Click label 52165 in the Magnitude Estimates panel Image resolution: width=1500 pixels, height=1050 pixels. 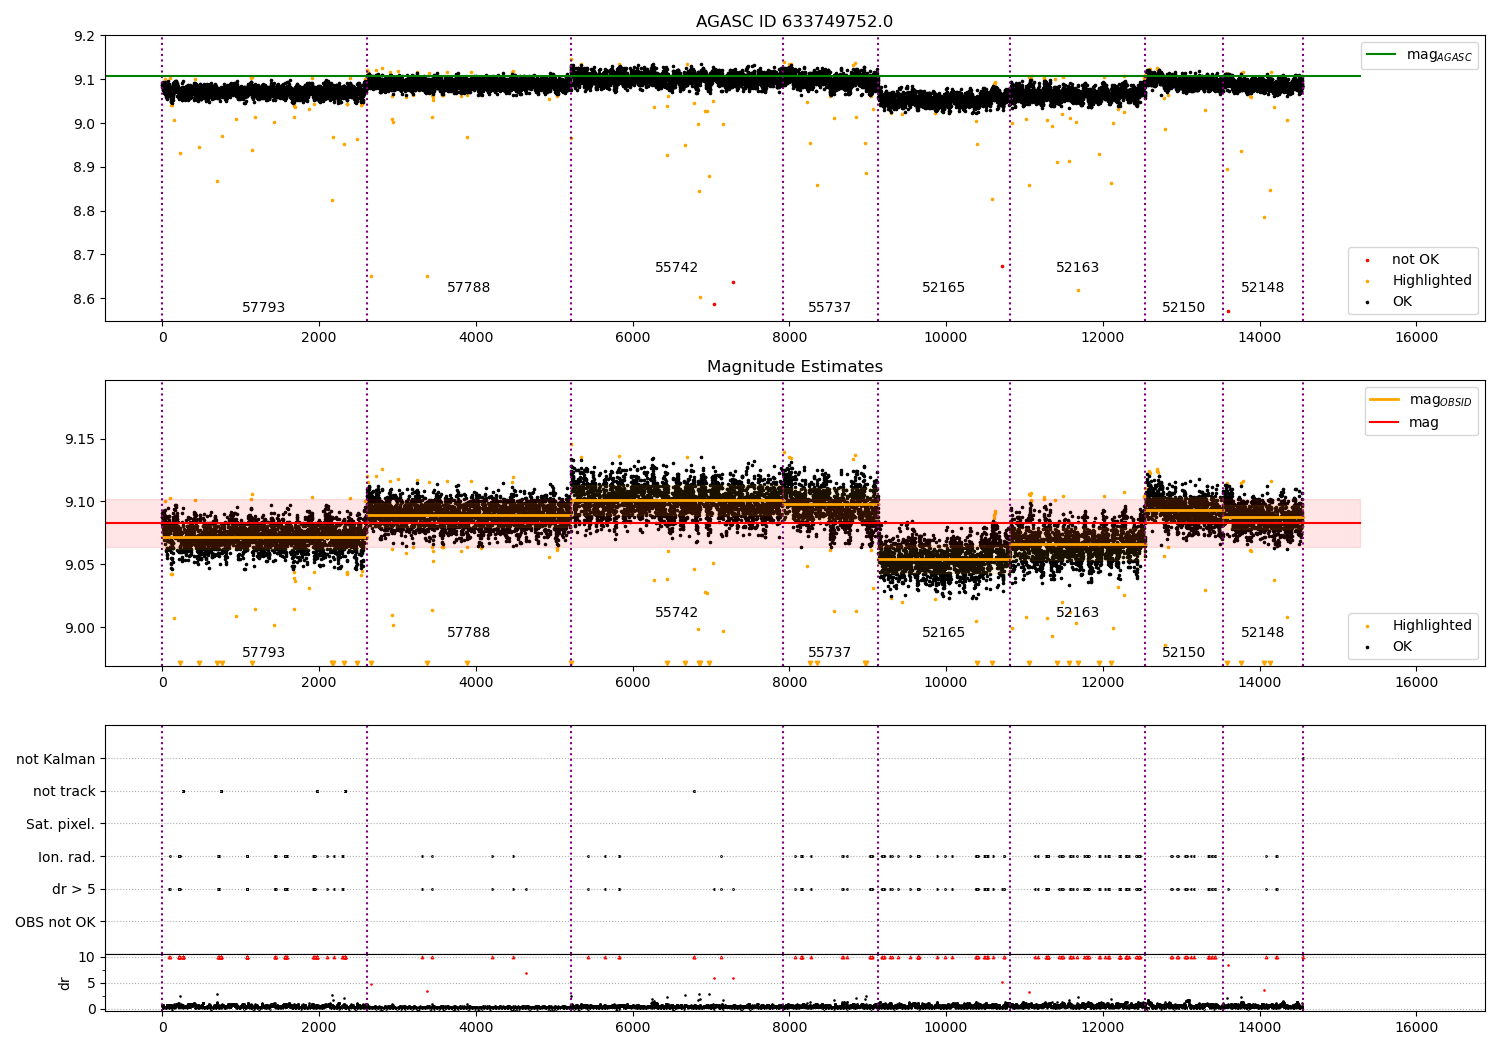click(943, 633)
